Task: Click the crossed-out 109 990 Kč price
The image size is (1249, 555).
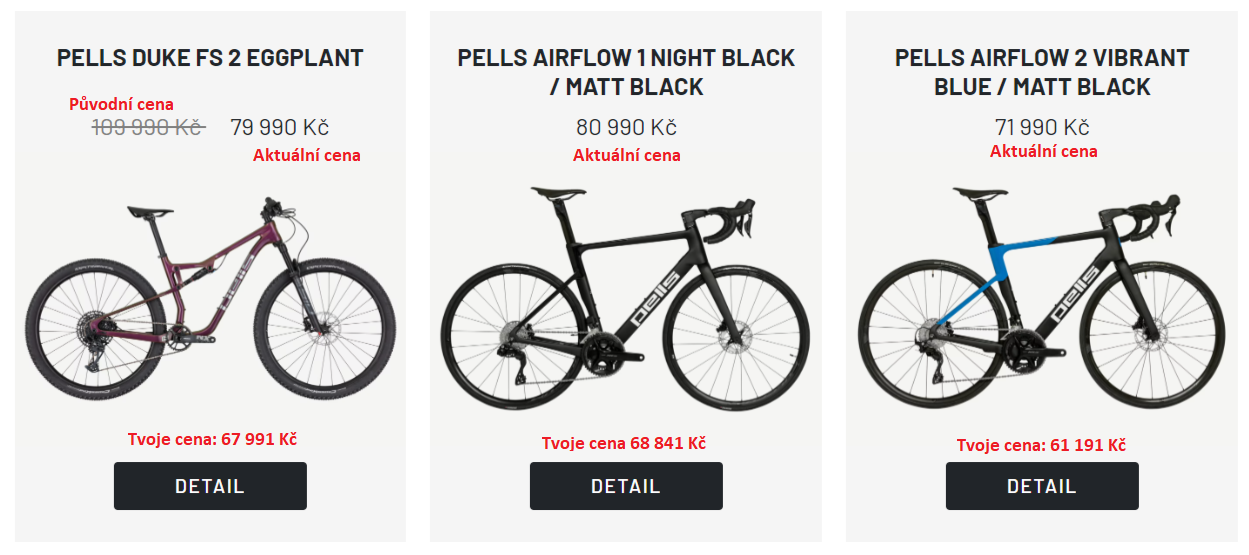Action: click(149, 128)
